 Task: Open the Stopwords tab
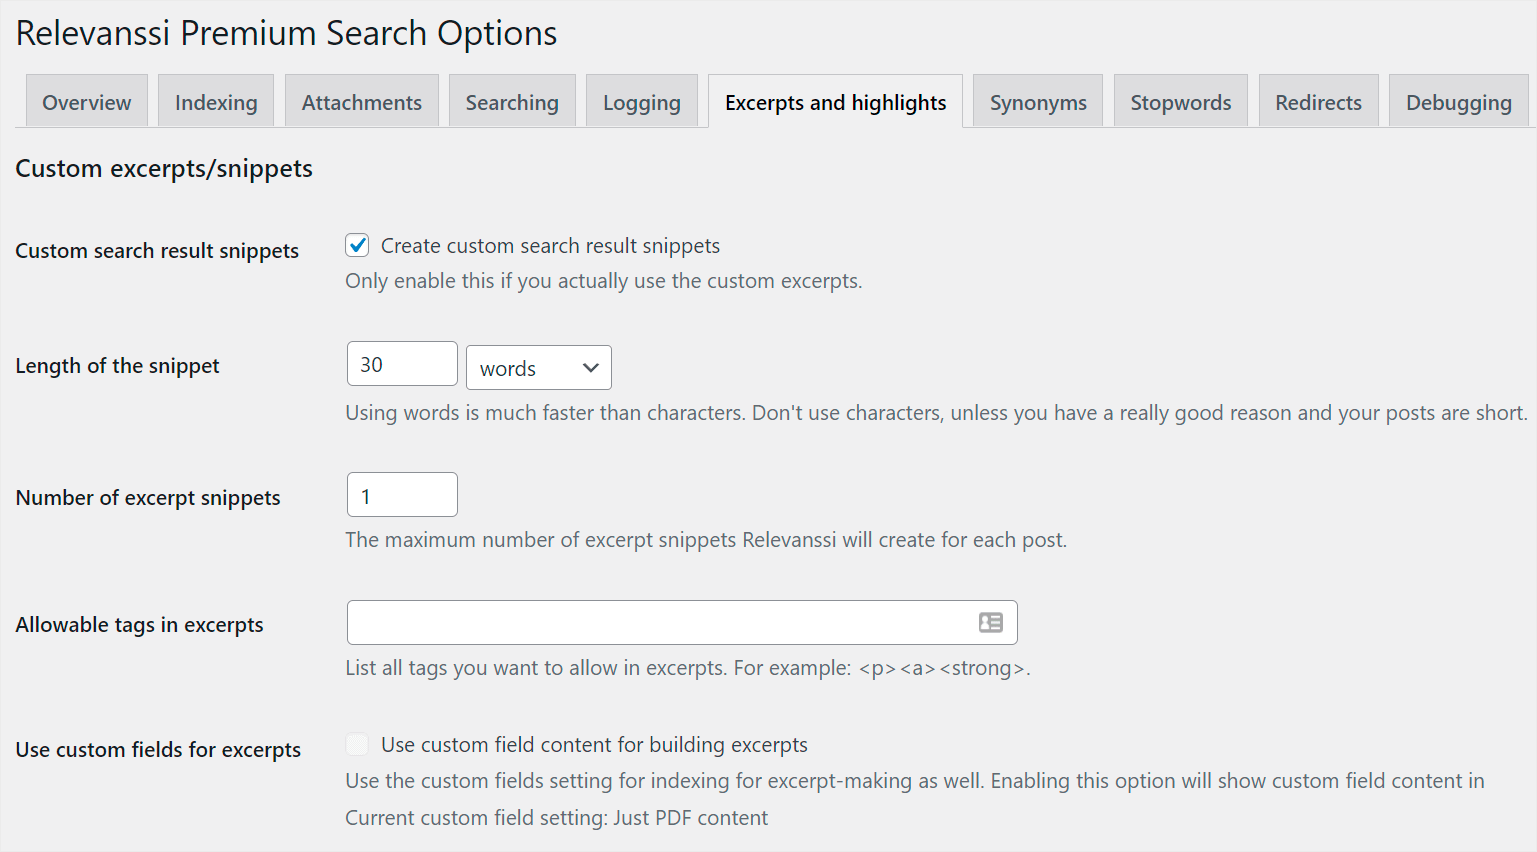click(1180, 102)
